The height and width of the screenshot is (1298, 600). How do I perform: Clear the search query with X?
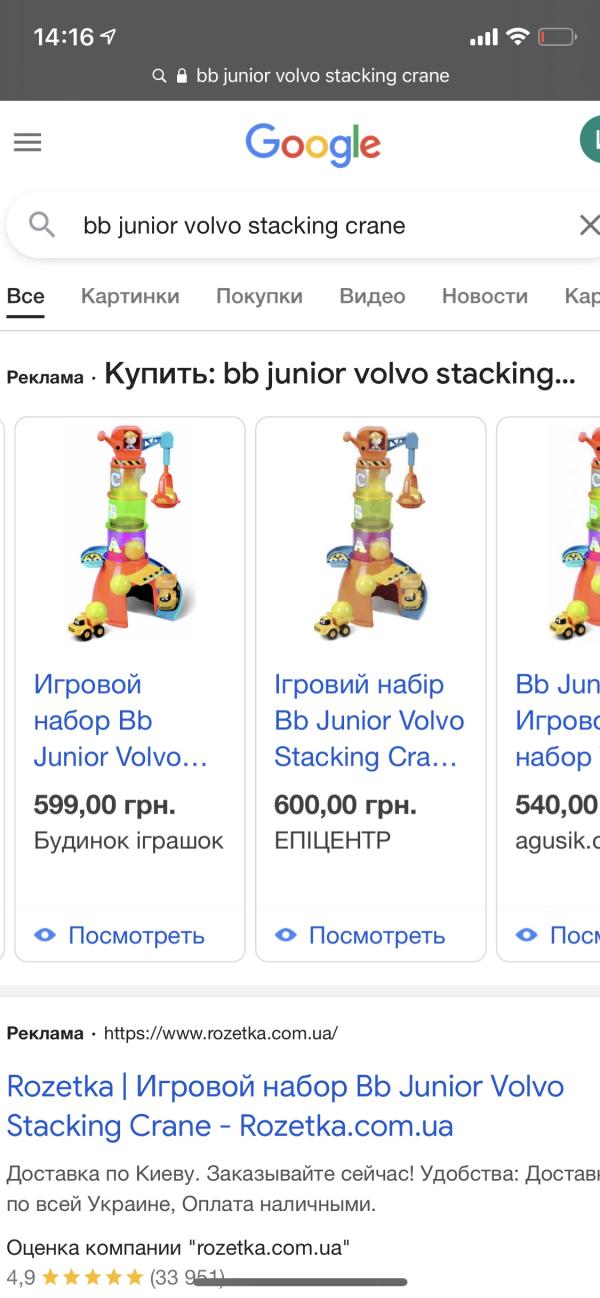point(588,225)
